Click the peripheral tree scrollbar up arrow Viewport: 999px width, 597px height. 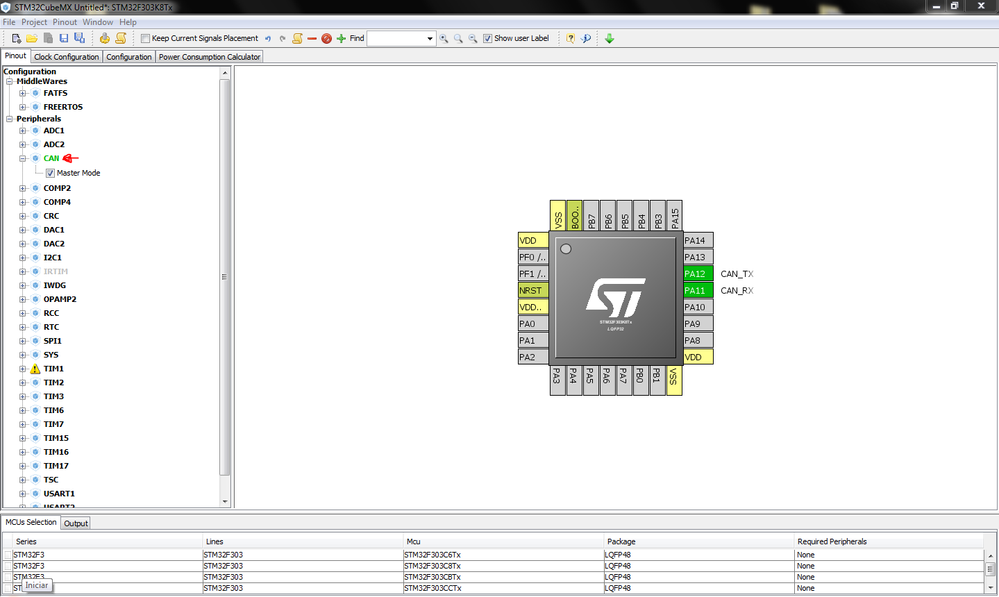(x=224, y=73)
